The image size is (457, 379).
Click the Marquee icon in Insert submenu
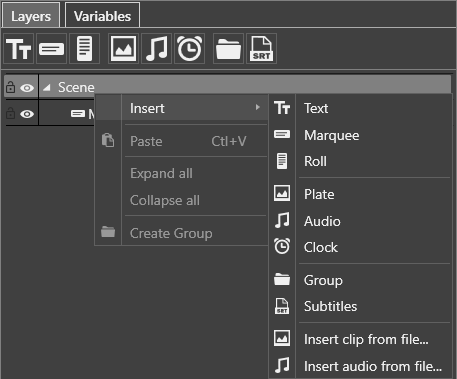(x=282, y=134)
